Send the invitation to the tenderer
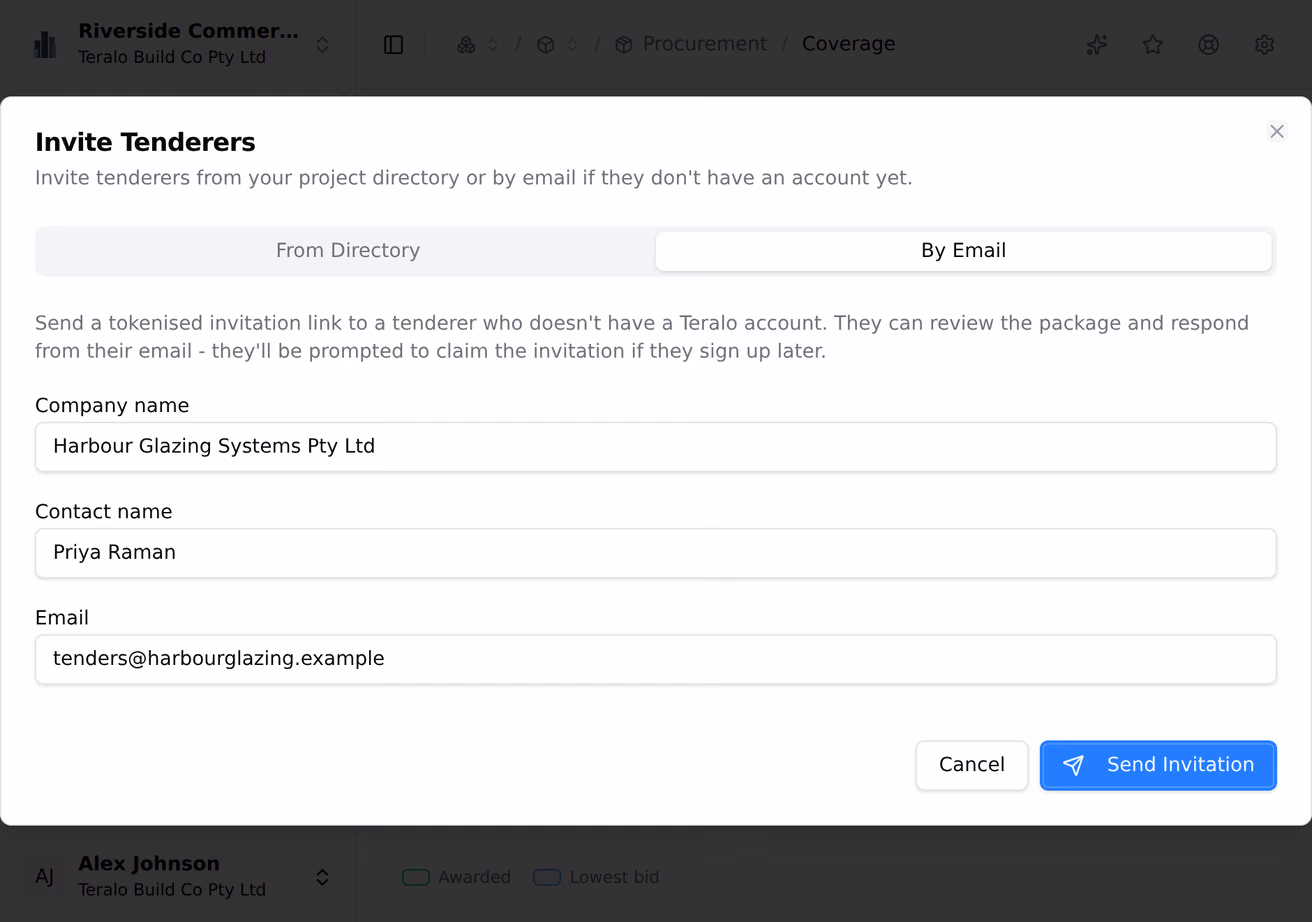Screen dimensions: 1312x922 point(1158,765)
